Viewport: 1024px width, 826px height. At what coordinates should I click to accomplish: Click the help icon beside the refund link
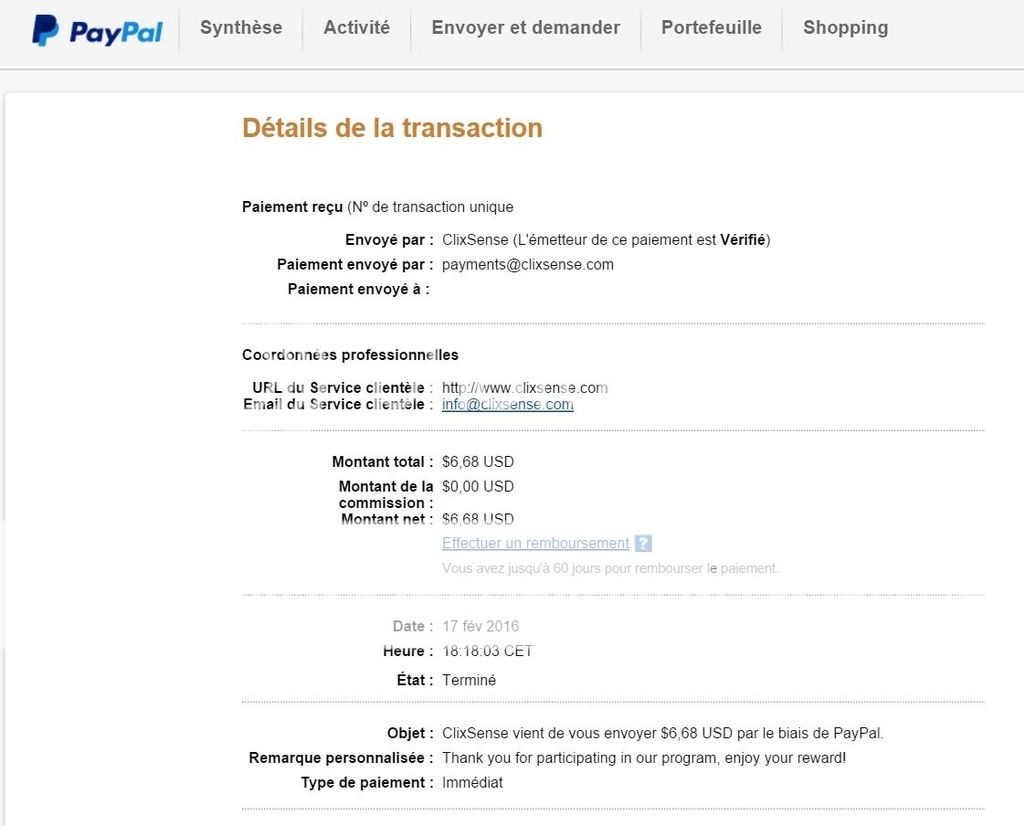tap(643, 544)
